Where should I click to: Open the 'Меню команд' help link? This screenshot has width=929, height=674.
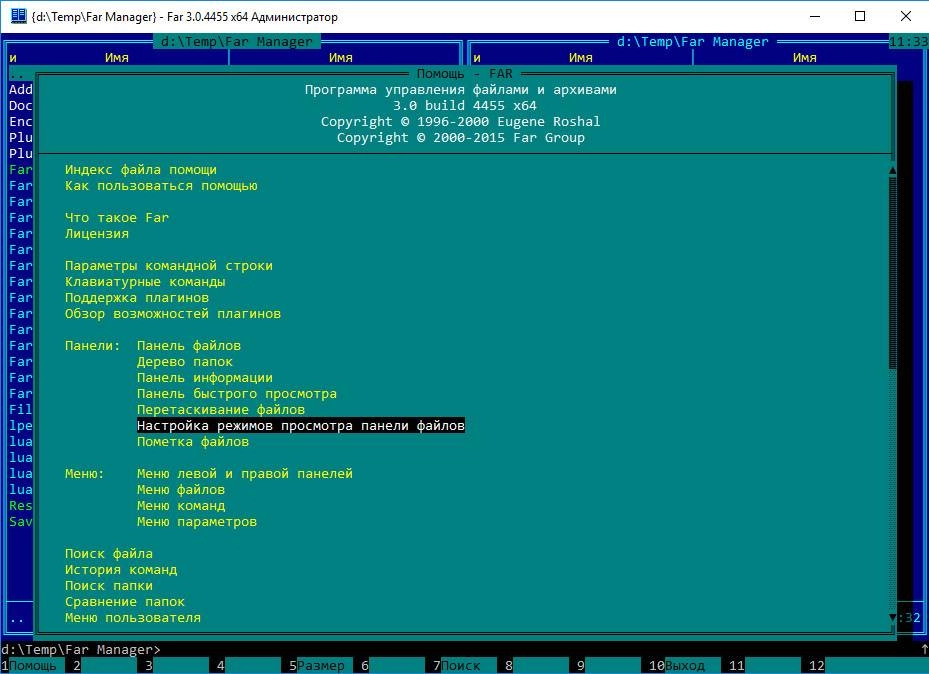(181, 506)
